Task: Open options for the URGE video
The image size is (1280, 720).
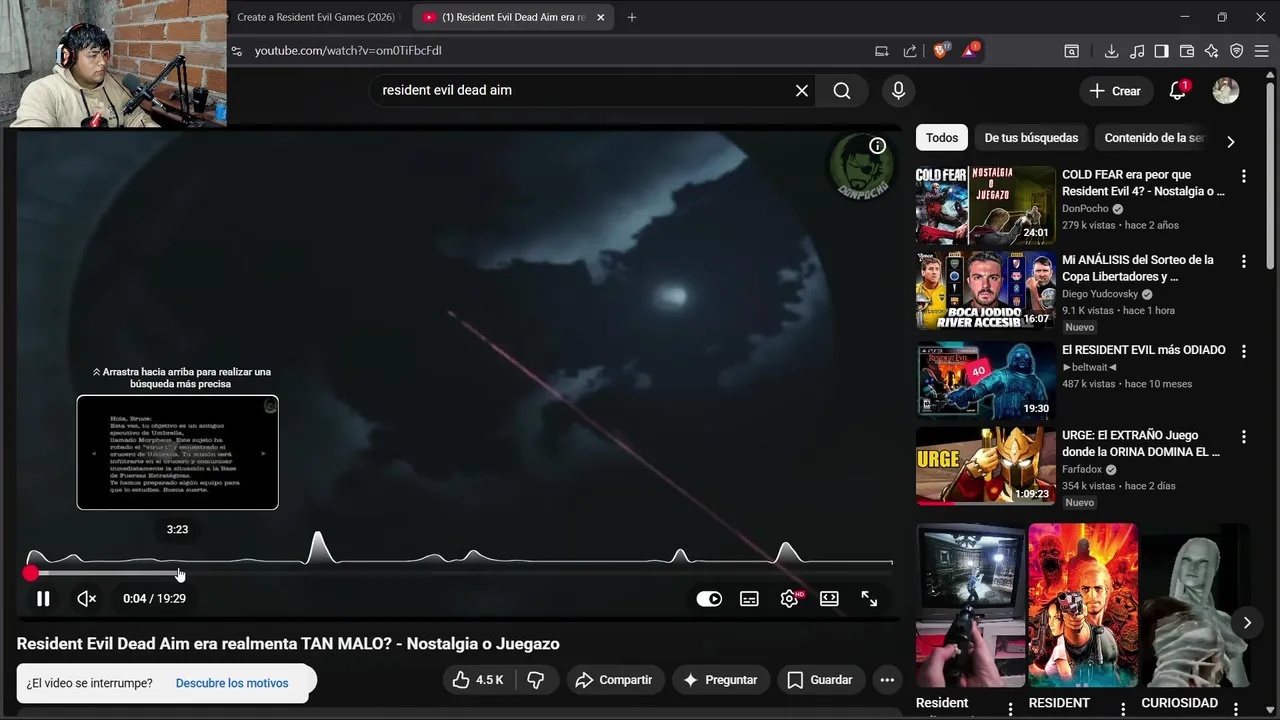Action: pos(1244,437)
